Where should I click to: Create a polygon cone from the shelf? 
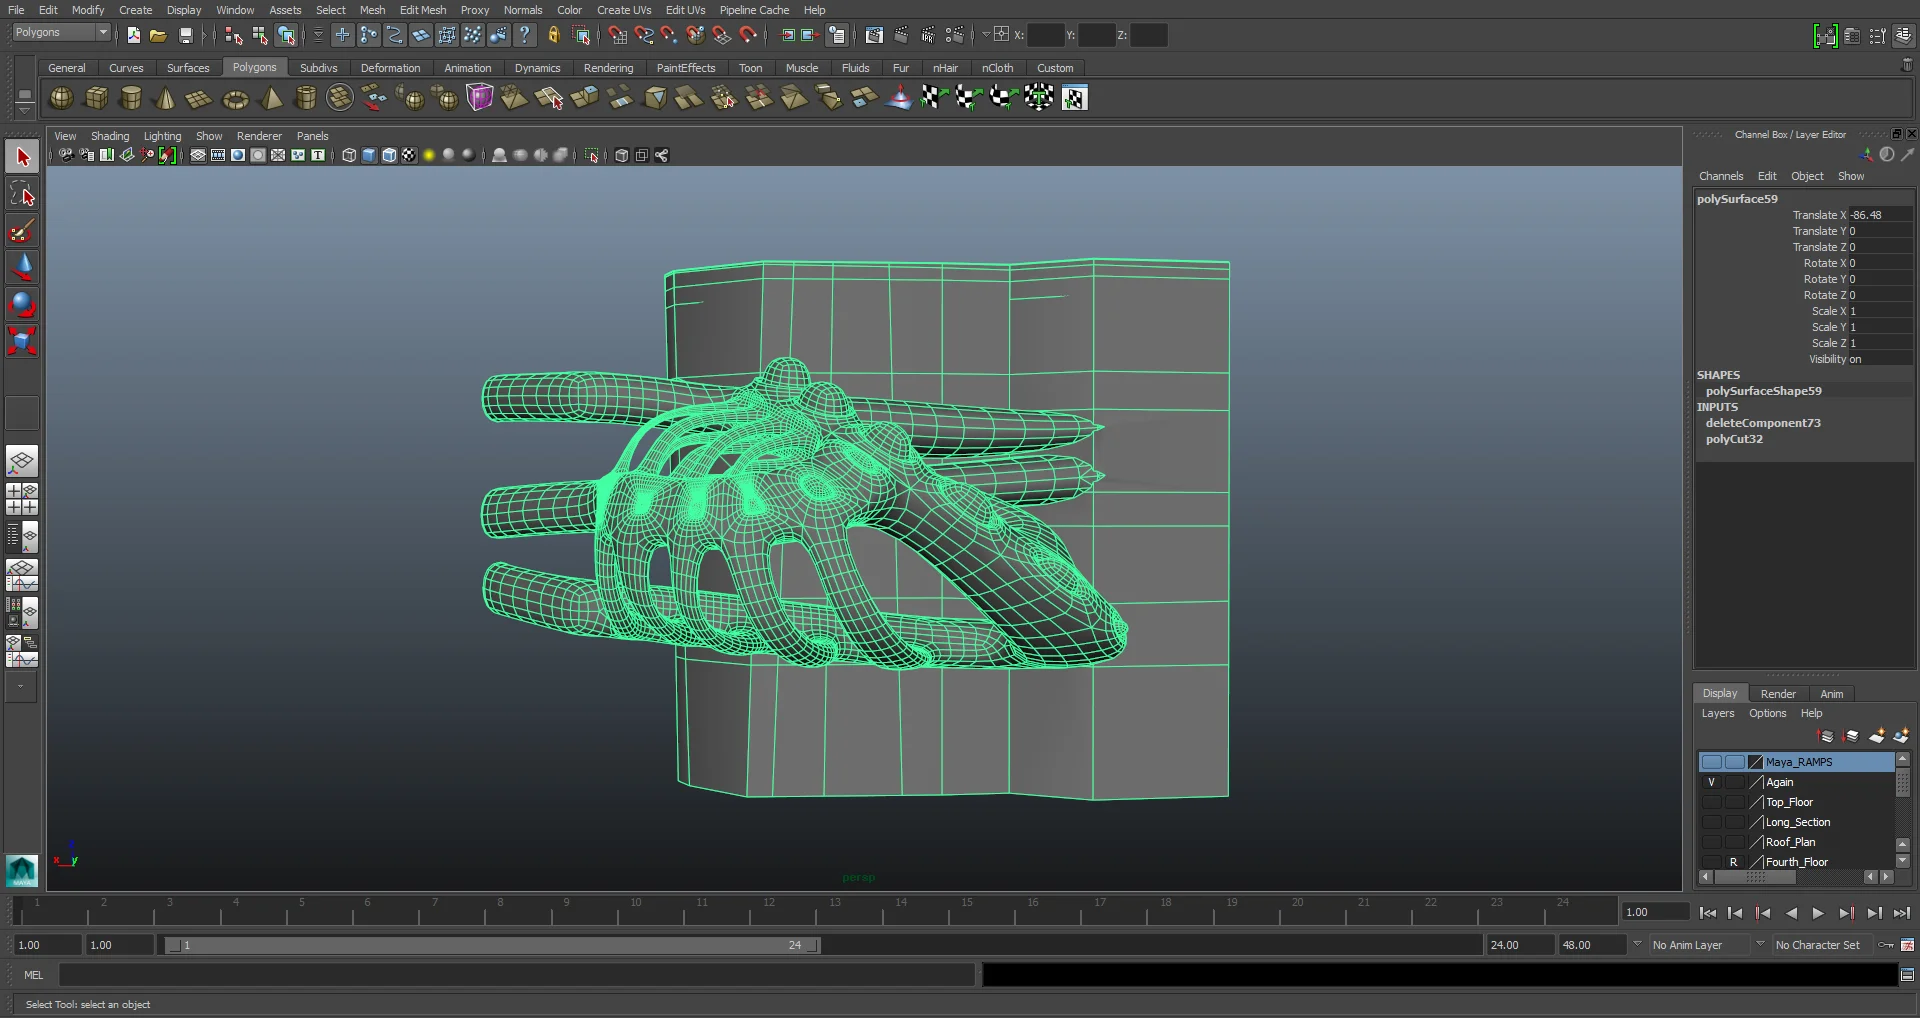pyautogui.click(x=166, y=98)
